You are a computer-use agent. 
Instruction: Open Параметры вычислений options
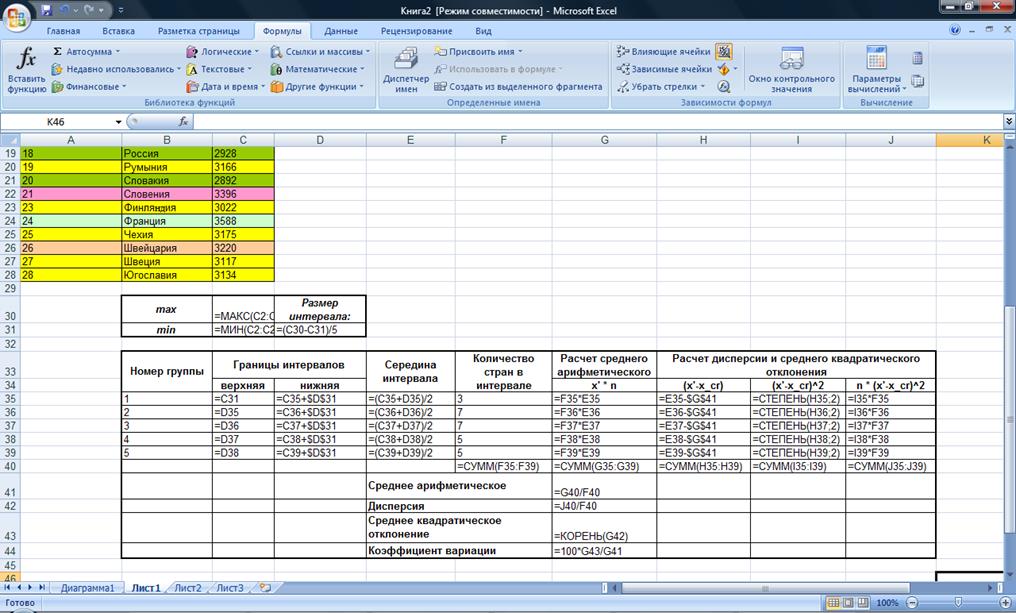click(x=877, y=70)
